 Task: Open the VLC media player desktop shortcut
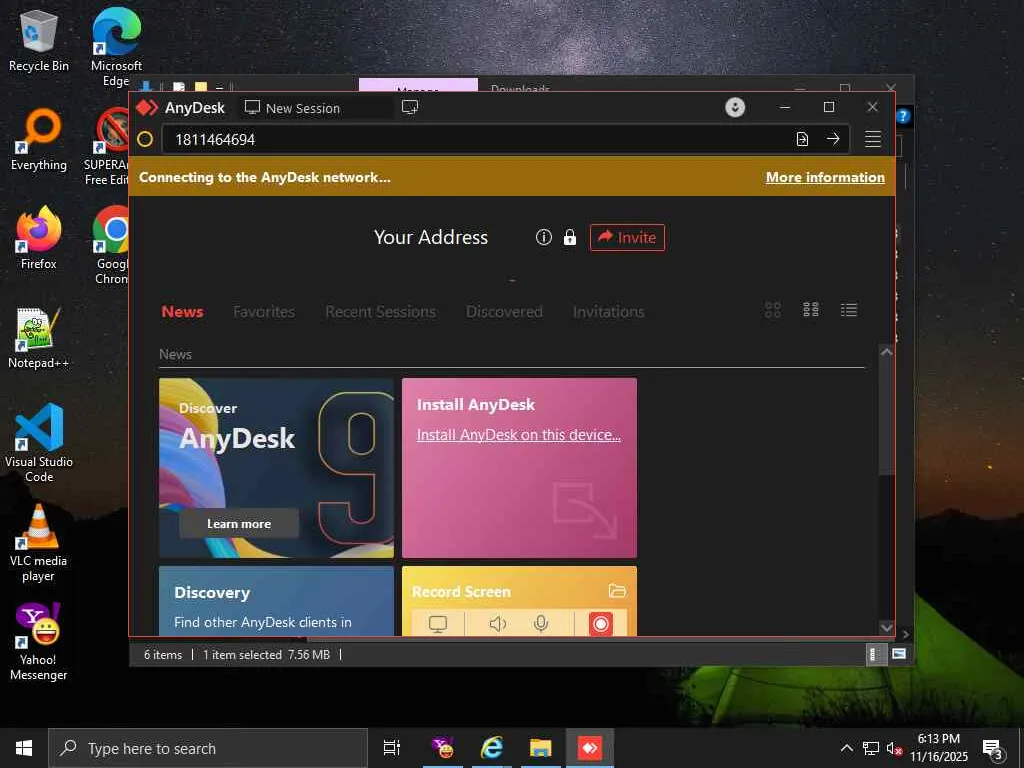coord(39,543)
